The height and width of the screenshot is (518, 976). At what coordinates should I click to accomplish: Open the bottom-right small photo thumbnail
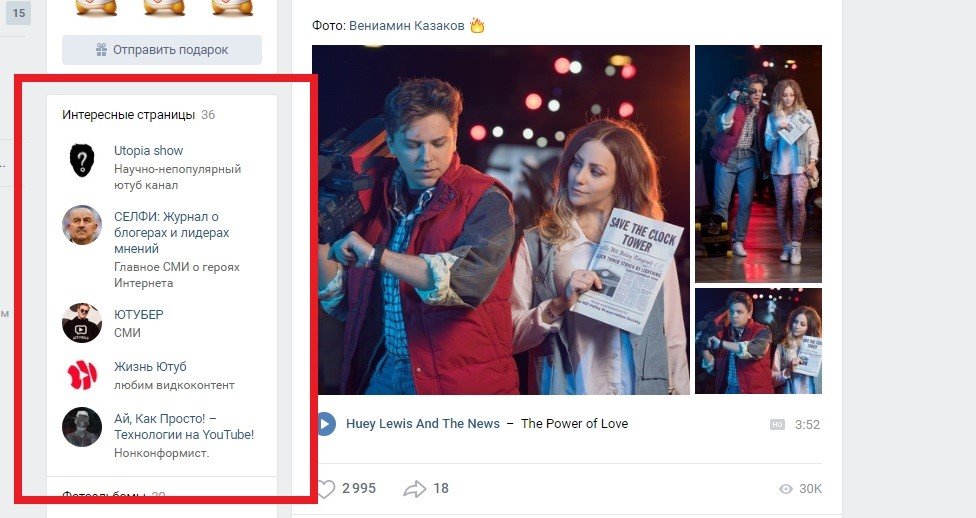(x=758, y=341)
